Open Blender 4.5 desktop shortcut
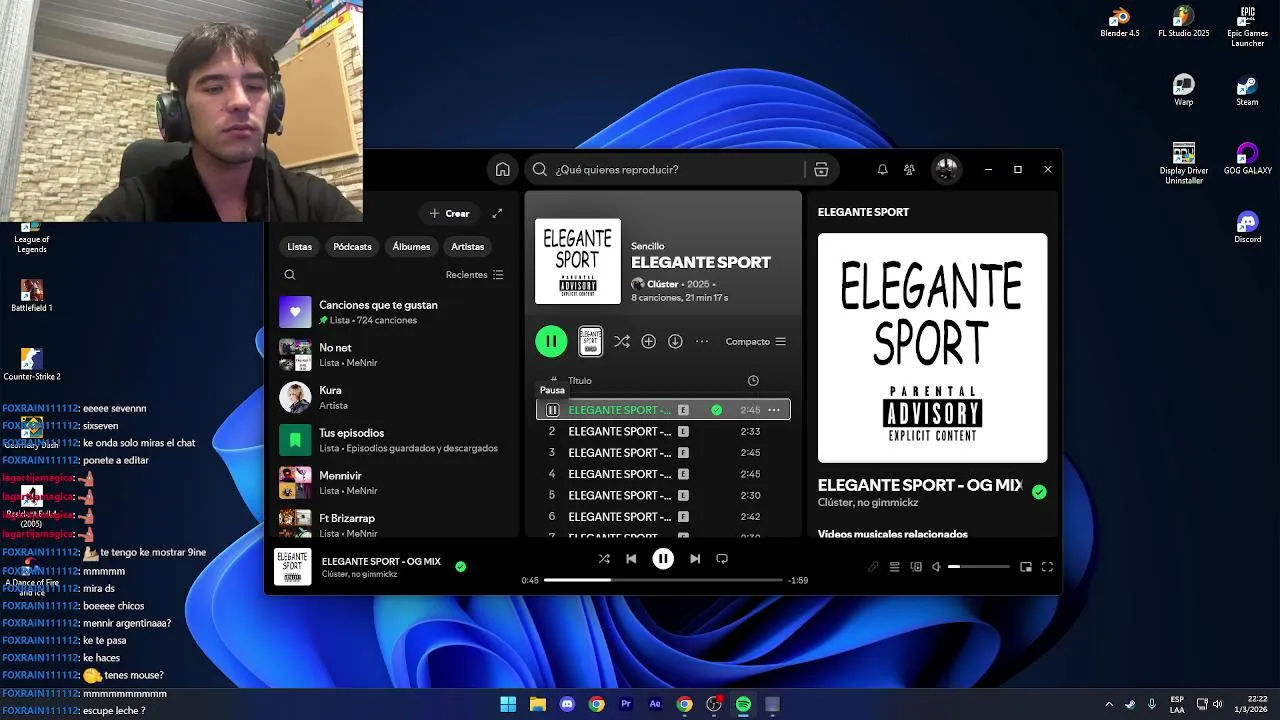1280x720 pixels. click(1120, 22)
